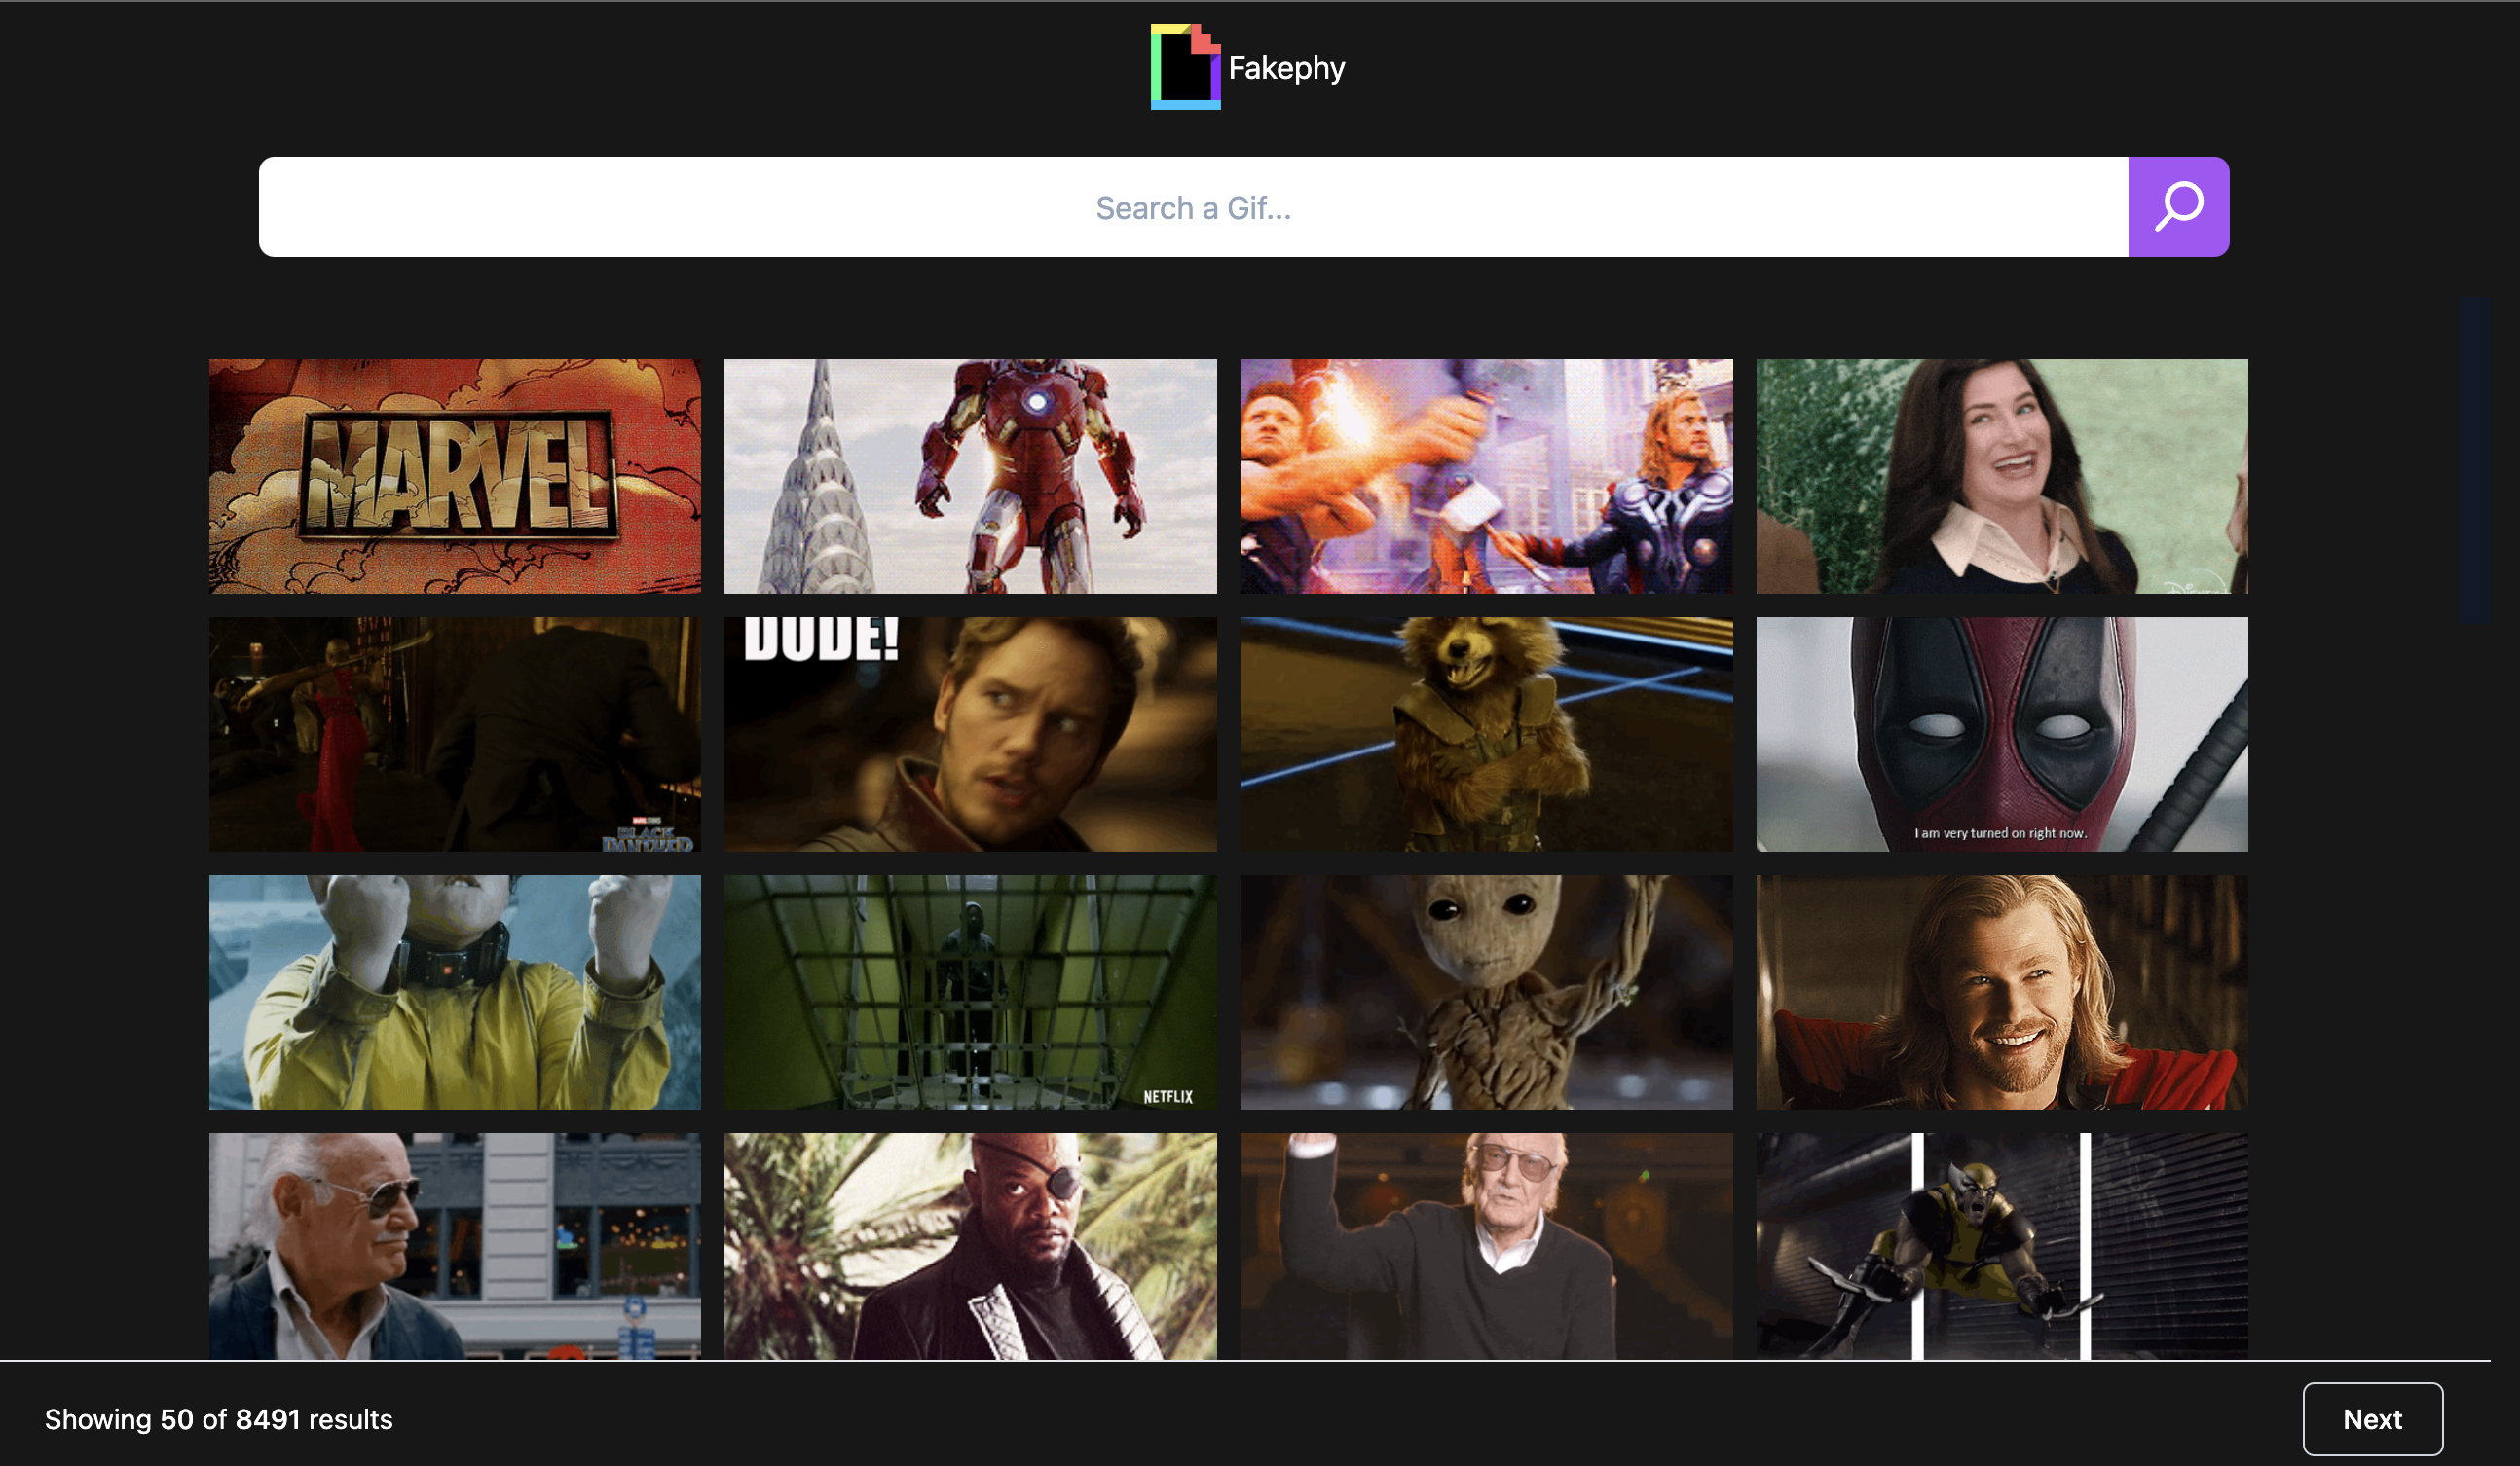
Task: Open the Netflix green corridor gif
Action: tap(970, 992)
